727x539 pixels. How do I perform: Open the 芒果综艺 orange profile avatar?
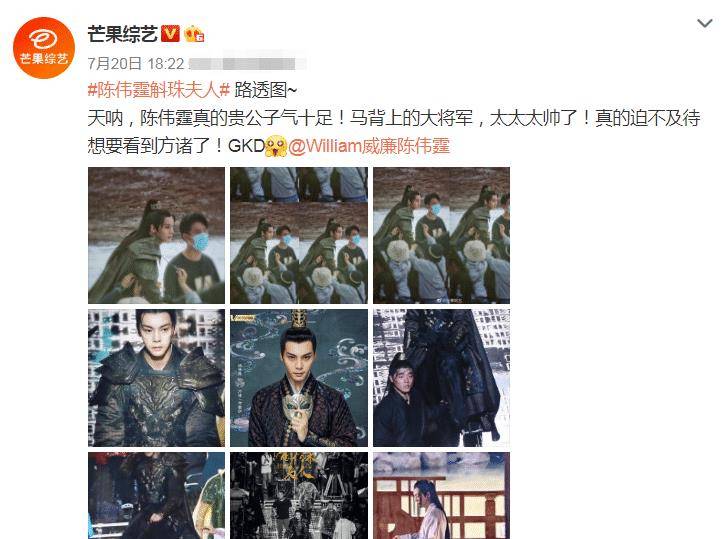(44, 48)
